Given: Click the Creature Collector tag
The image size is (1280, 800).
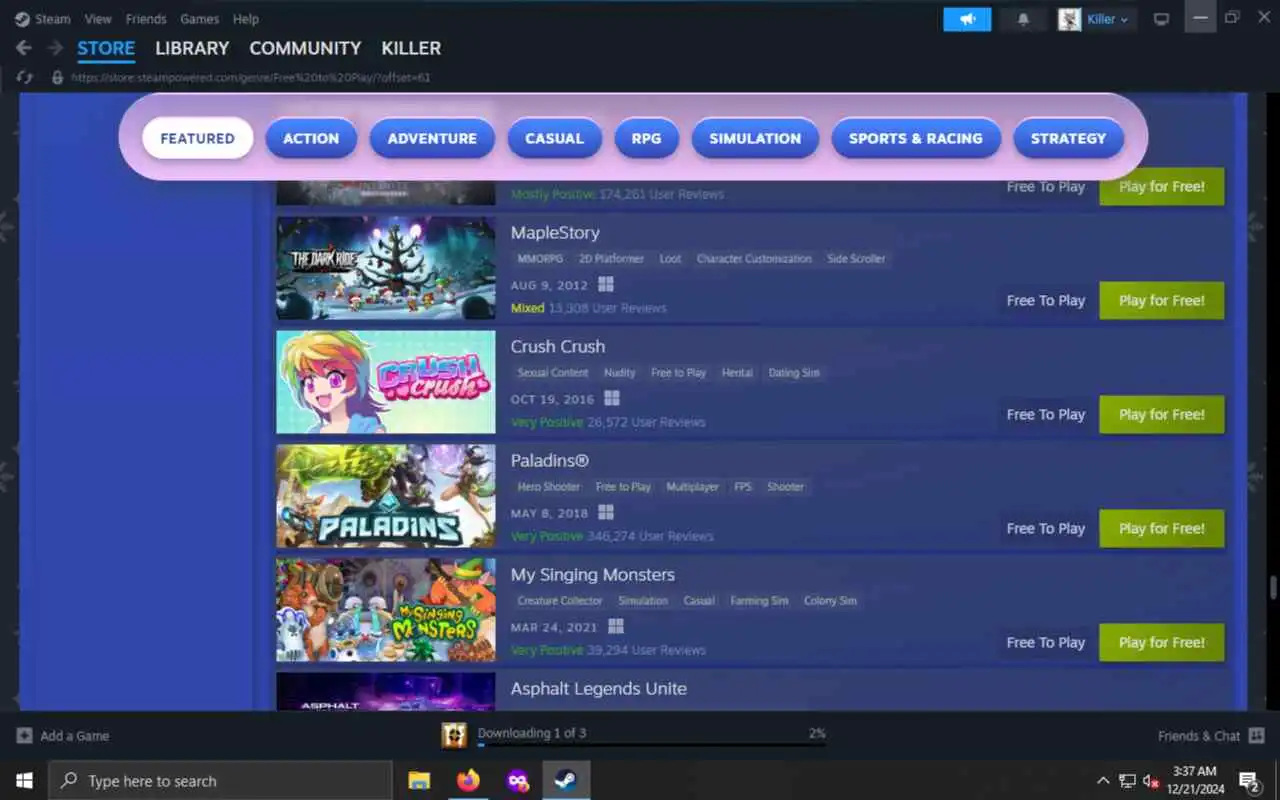Looking at the screenshot, I should click(x=560, y=600).
